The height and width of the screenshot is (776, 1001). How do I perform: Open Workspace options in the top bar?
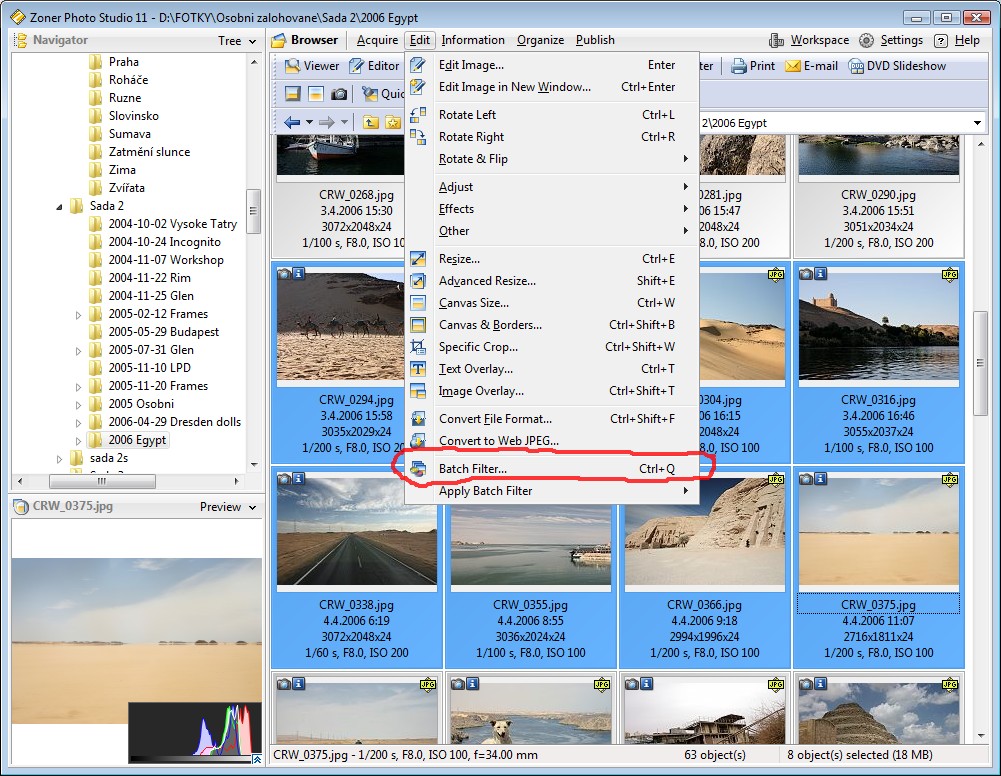(809, 40)
